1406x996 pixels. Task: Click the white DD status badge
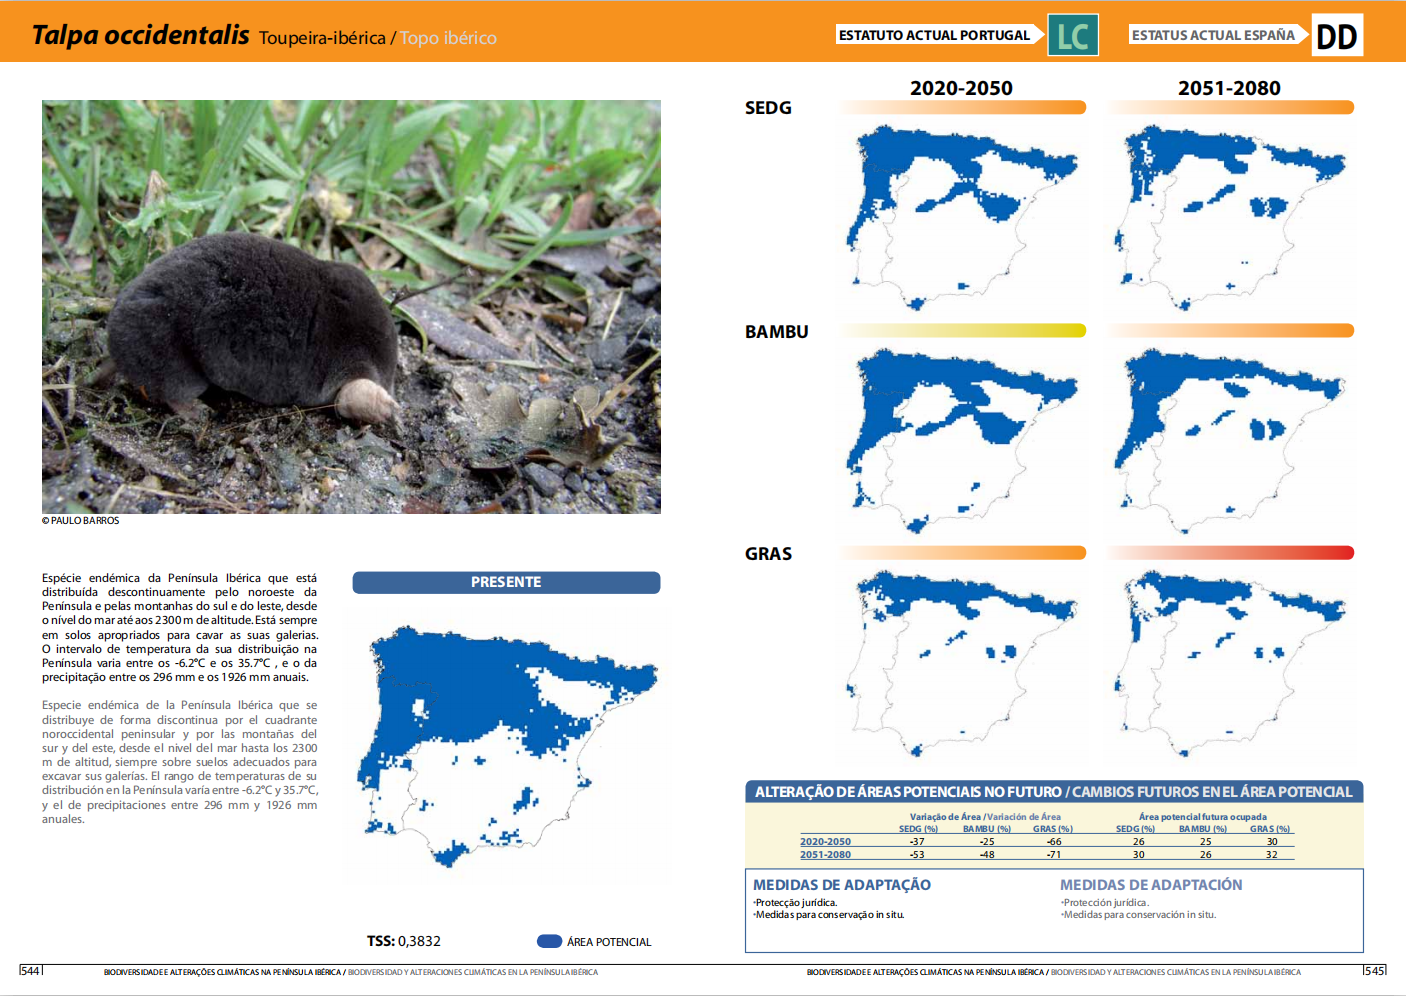pyautogui.click(x=1336, y=36)
